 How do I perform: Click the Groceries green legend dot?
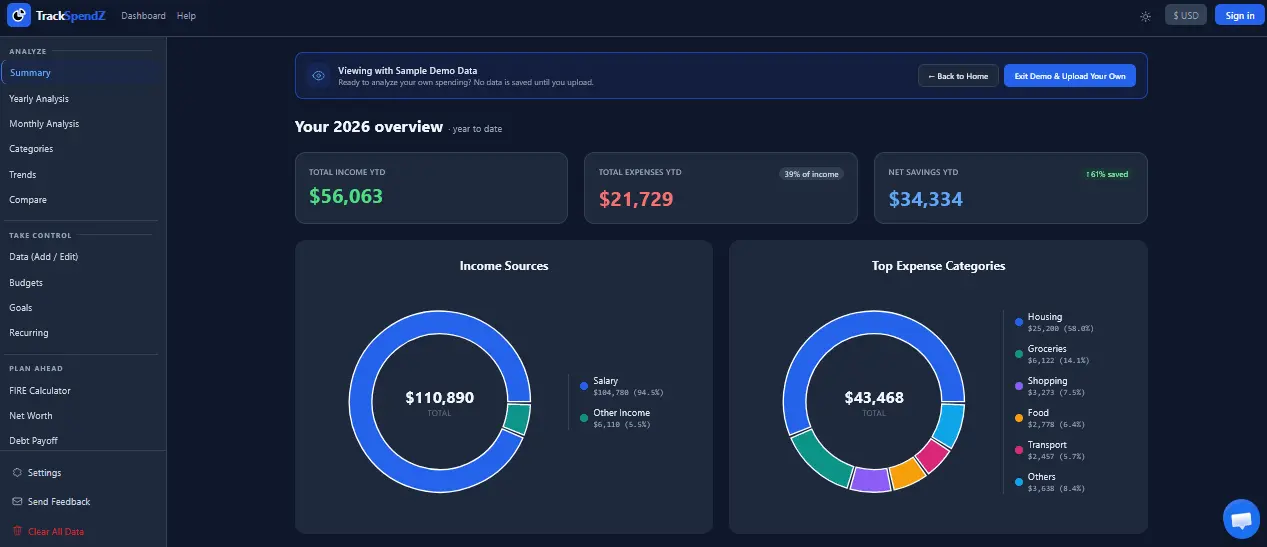(x=1019, y=354)
